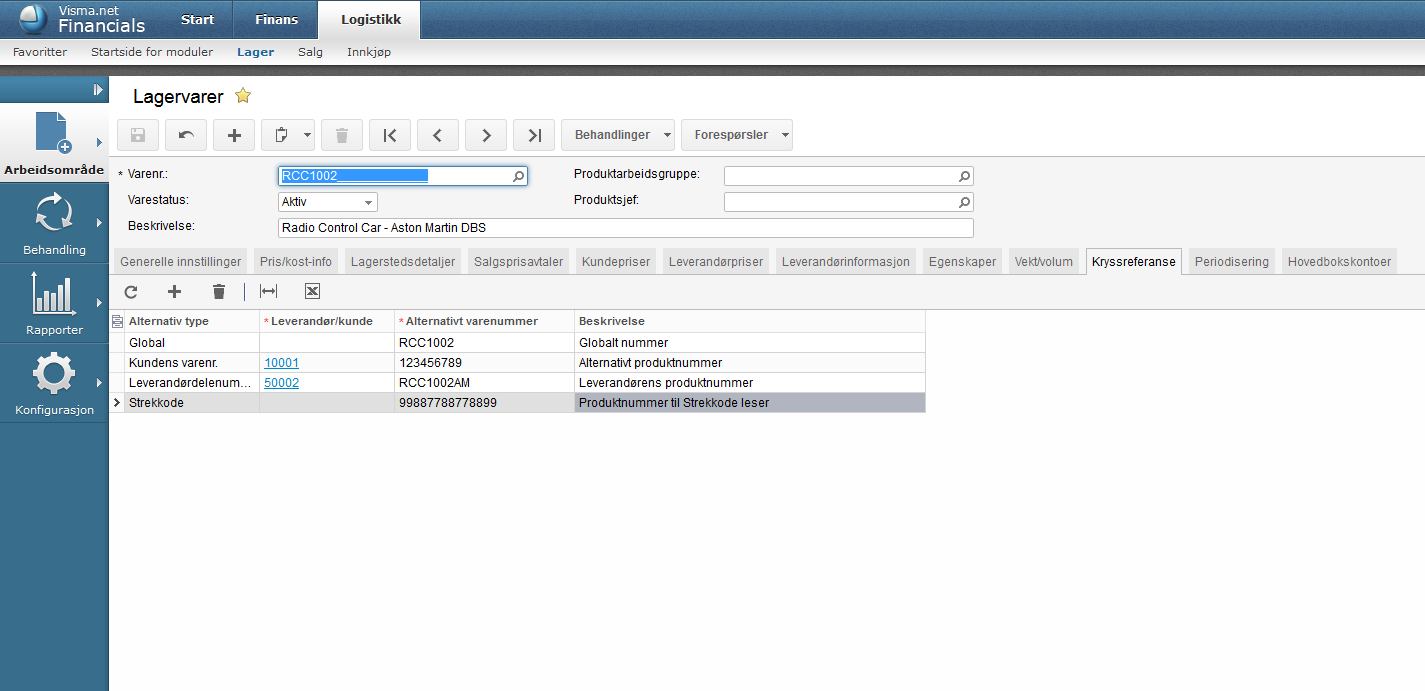Switch to Hovedbokskontoer tab

pos(1339,262)
